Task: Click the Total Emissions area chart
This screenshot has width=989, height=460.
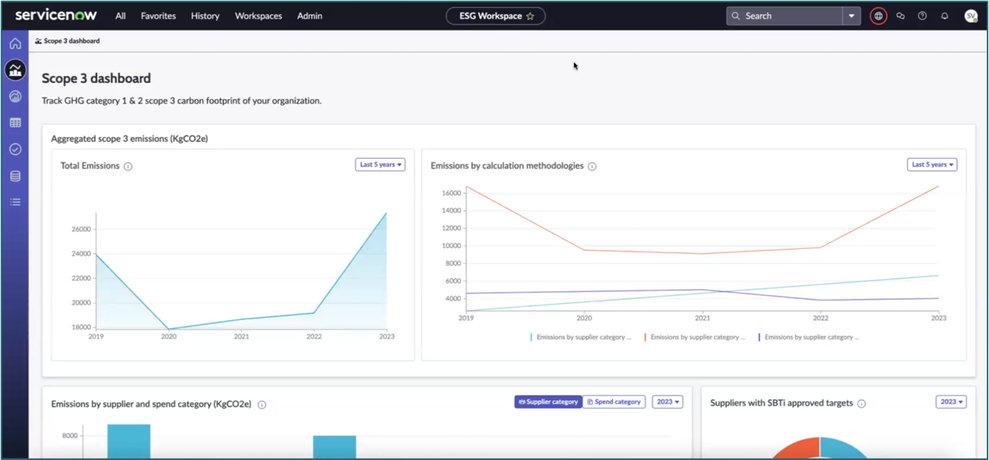Action: (x=242, y=271)
